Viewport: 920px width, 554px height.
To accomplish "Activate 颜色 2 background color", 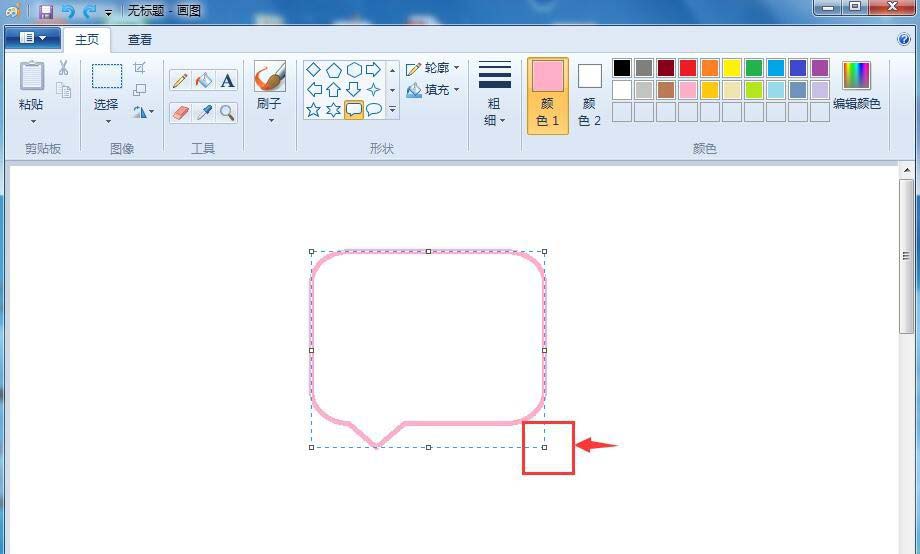I will [x=589, y=96].
